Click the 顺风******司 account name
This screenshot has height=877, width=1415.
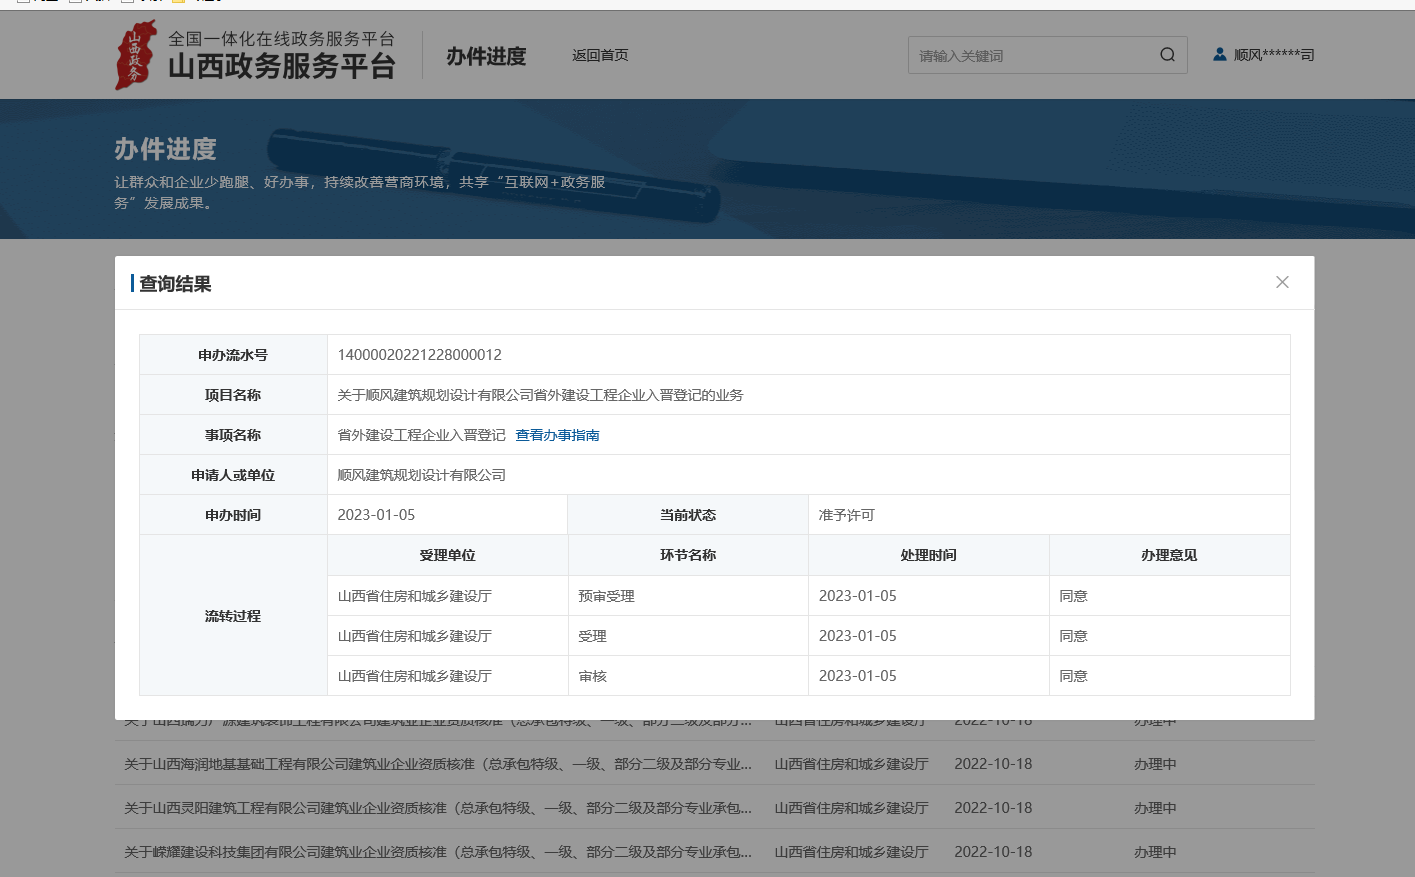click(1274, 55)
